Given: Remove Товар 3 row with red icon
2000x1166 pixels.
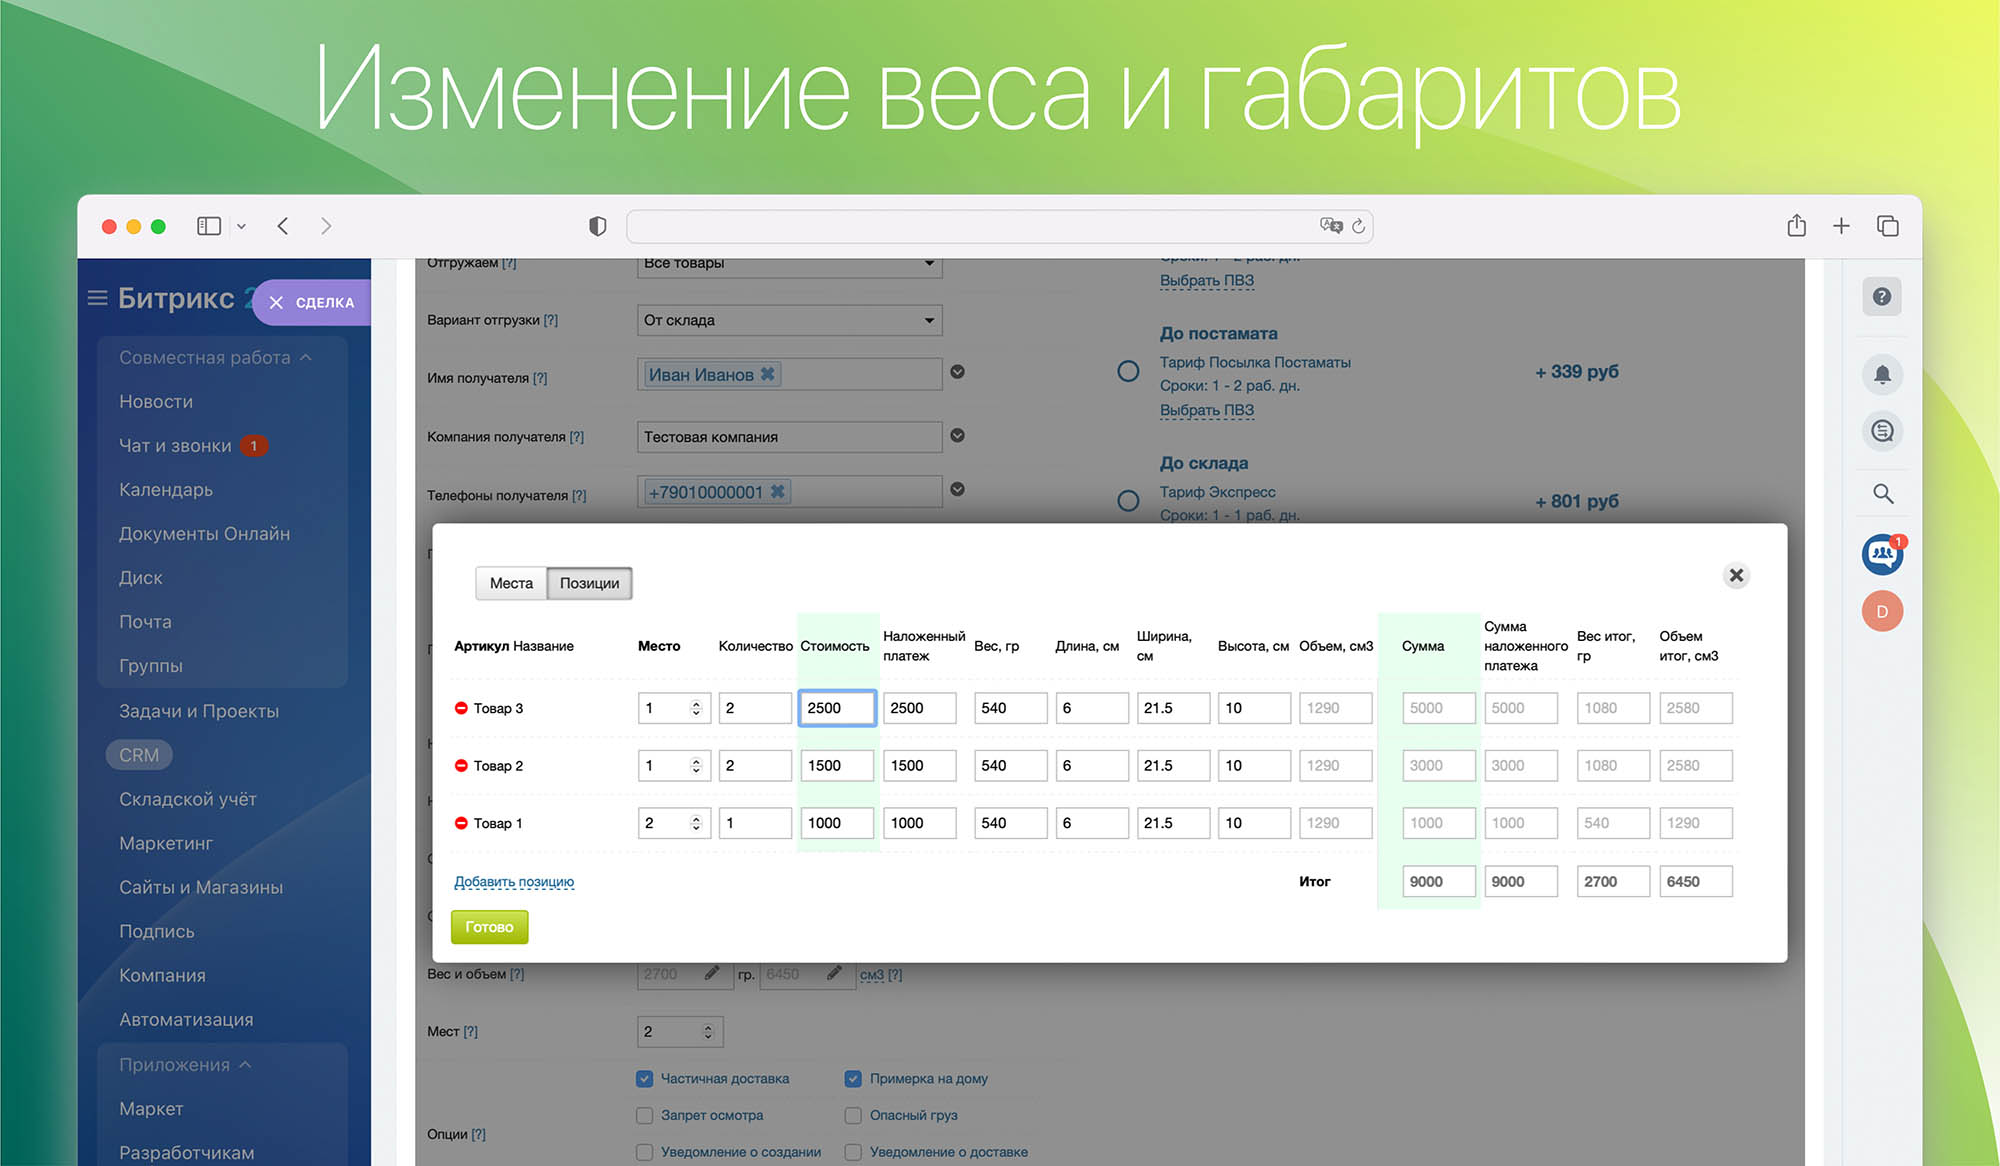Looking at the screenshot, I should (x=461, y=708).
